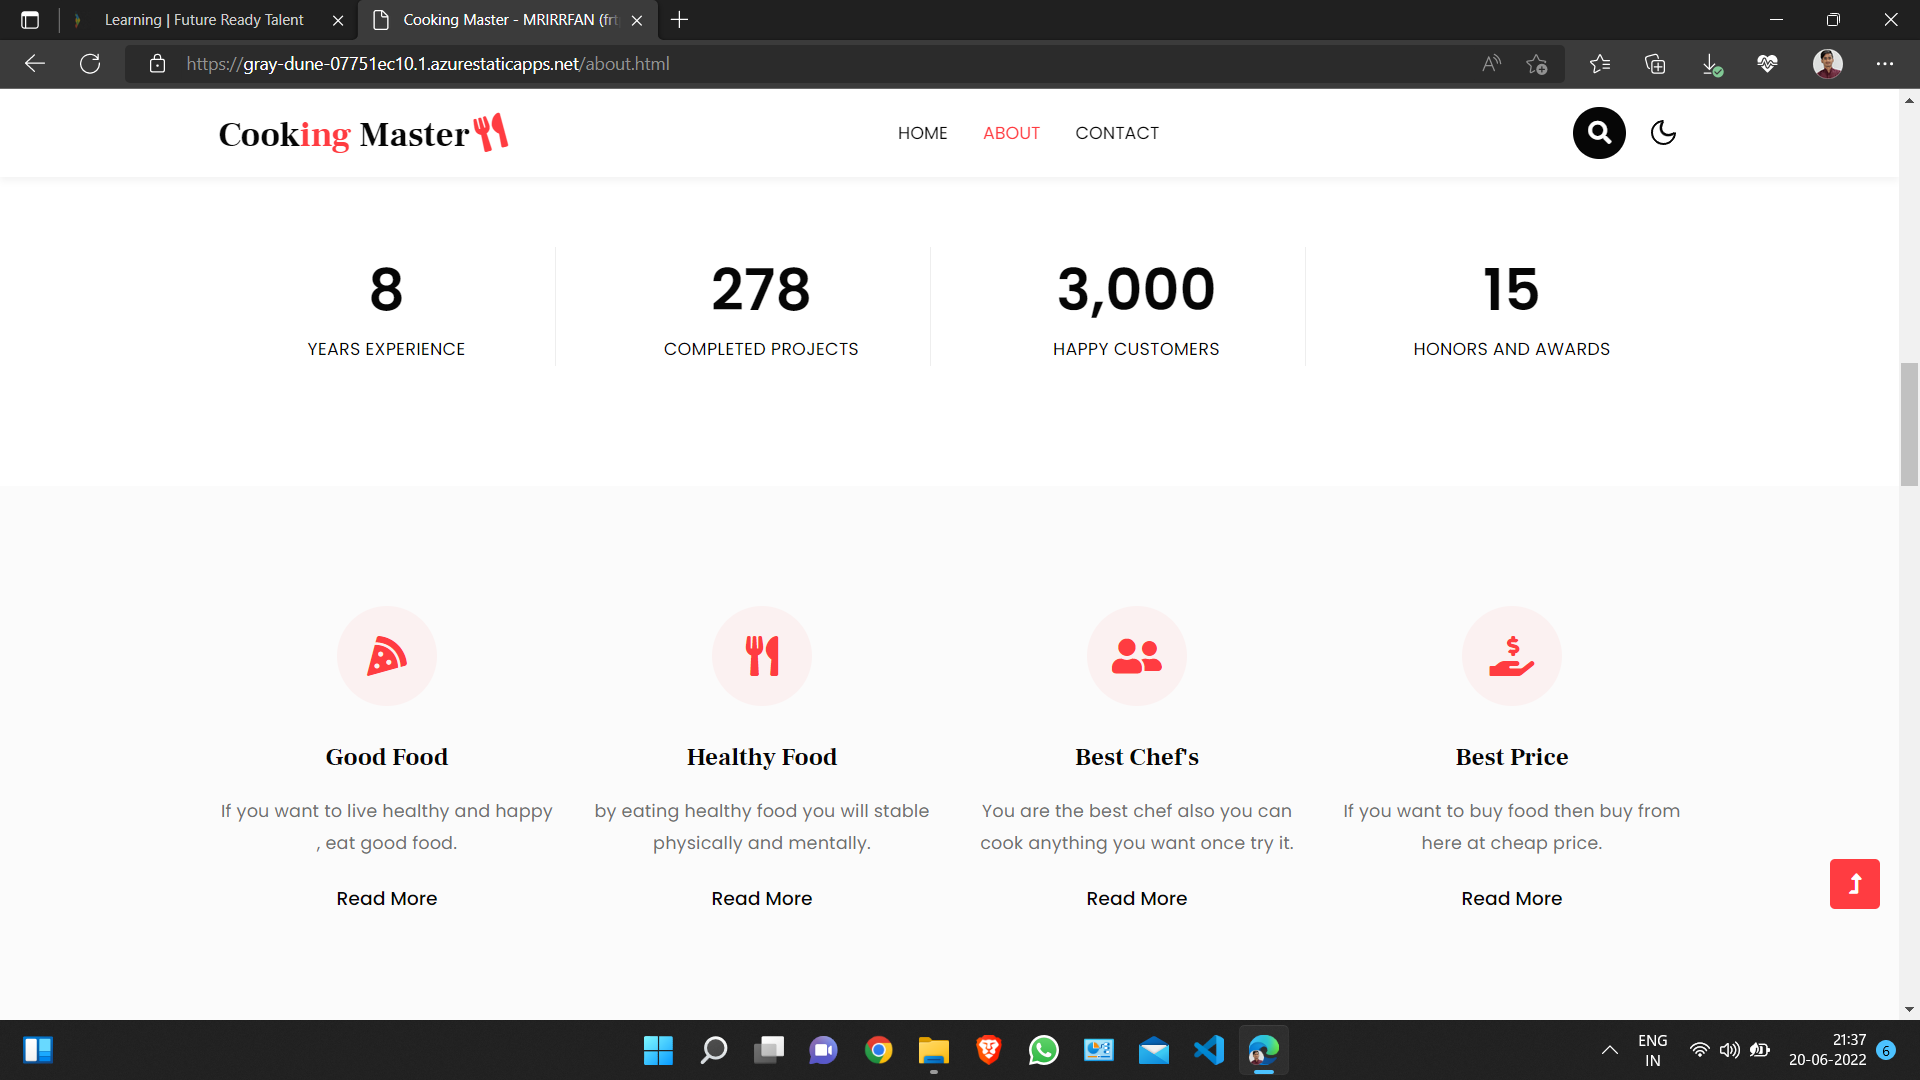Open the search button in site header
The image size is (1920, 1080).
1599,133
